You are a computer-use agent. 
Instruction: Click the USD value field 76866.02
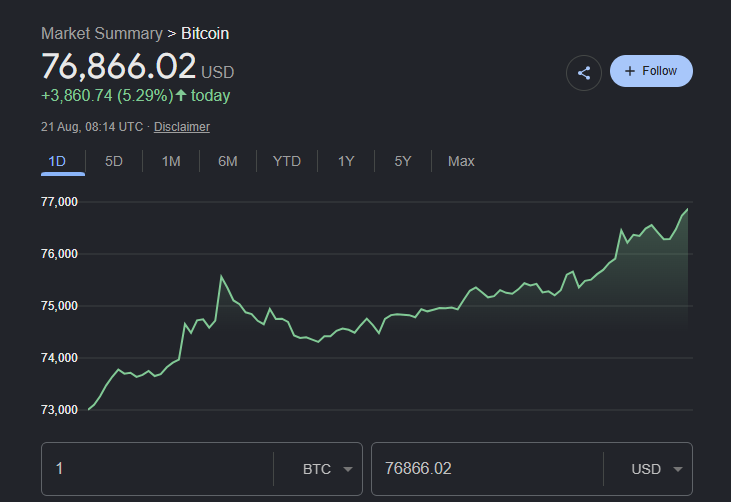pyautogui.click(x=487, y=469)
